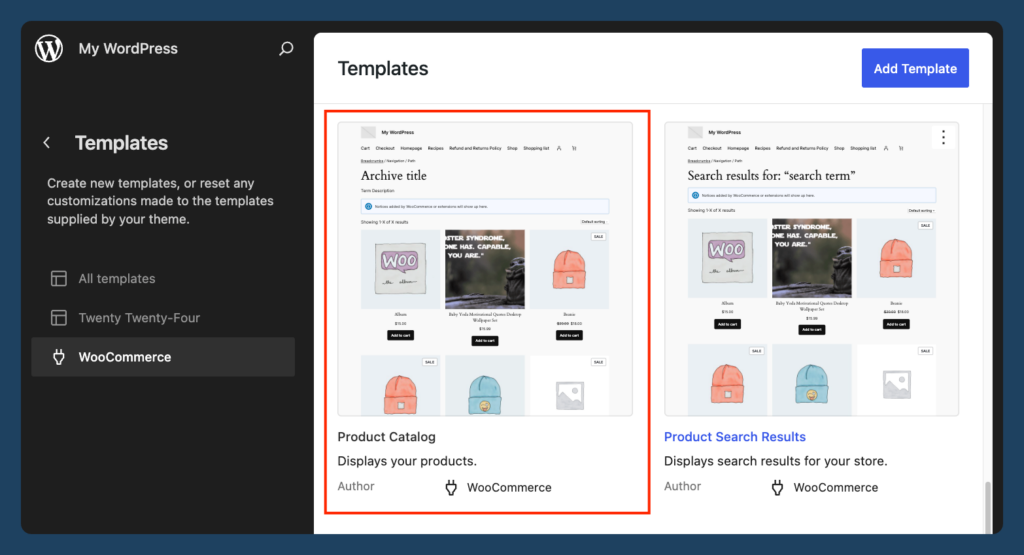Open the Product Search Results preview thumbnail
Image resolution: width=1024 pixels, height=555 pixels.
click(811, 269)
